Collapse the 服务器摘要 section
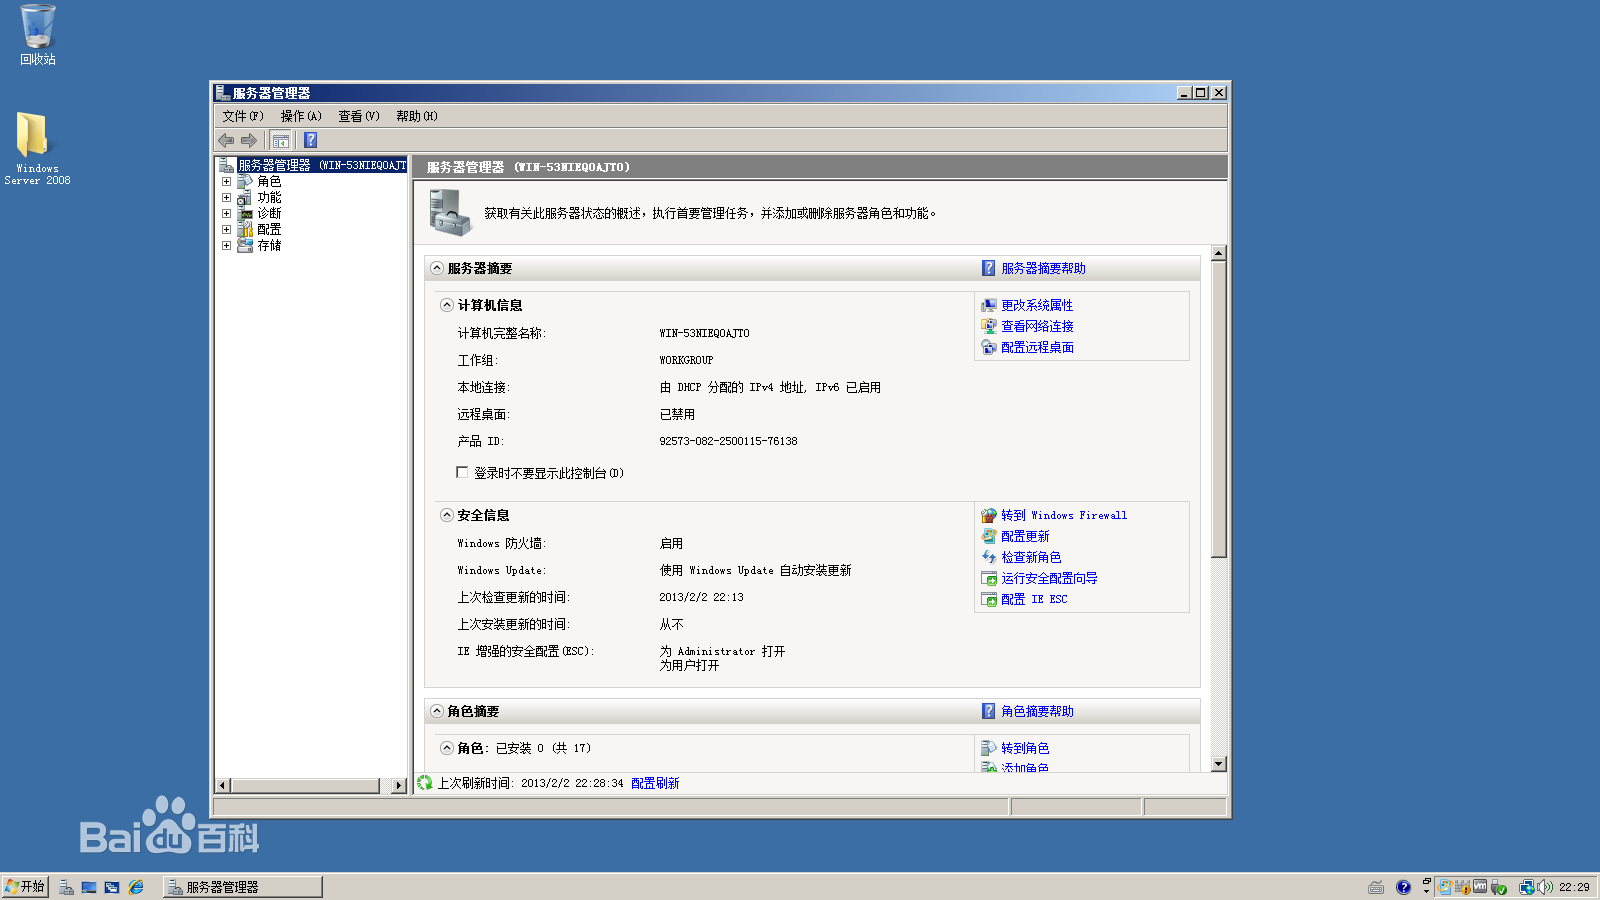 [437, 268]
